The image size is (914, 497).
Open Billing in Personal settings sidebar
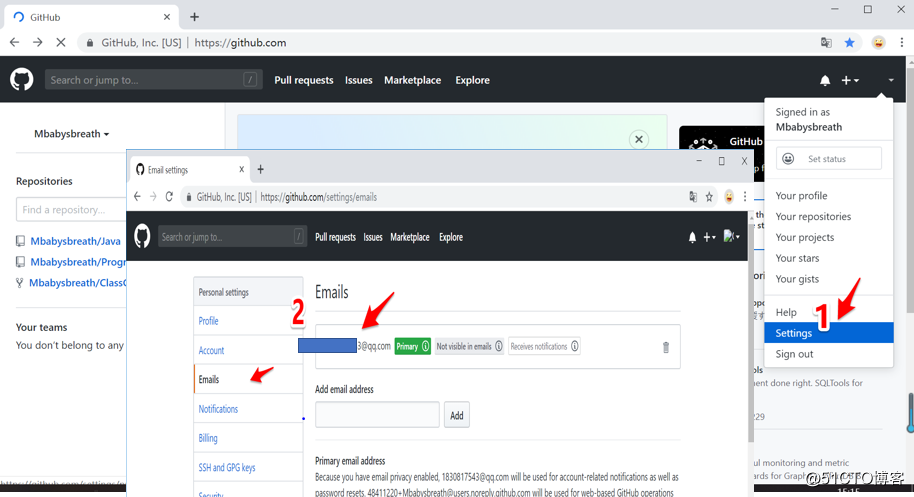click(x=208, y=438)
